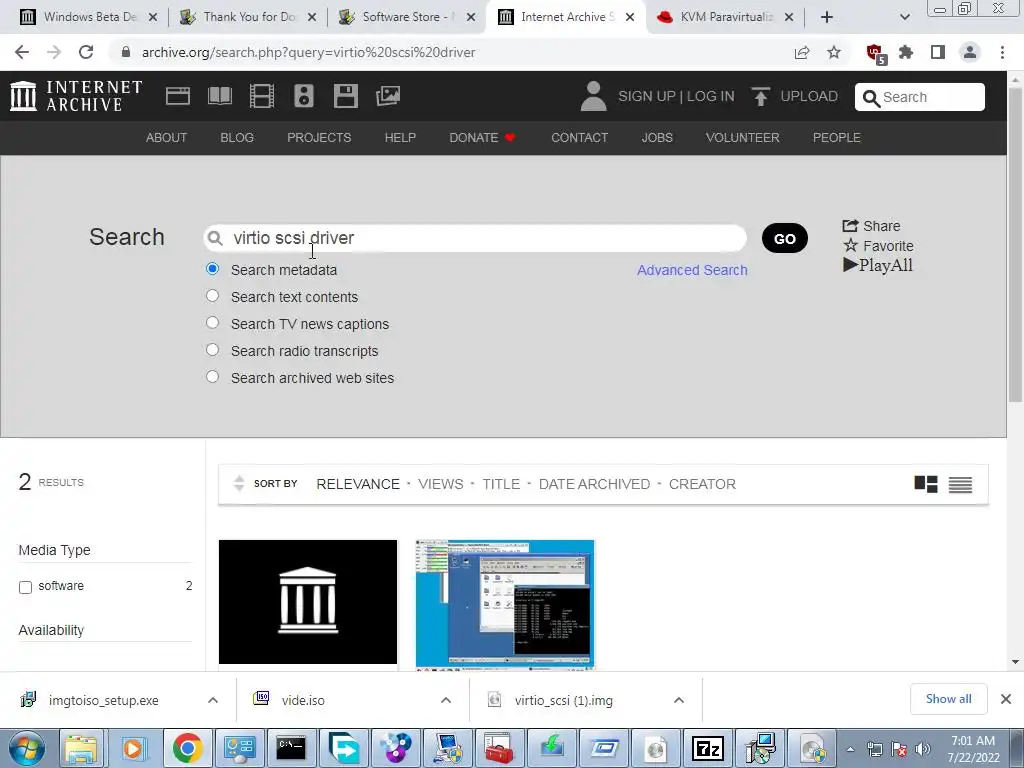Screen dimensions: 1024x768
Task: Open the Extensions puzzle icon
Action: pyautogui.click(x=906, y=52)
